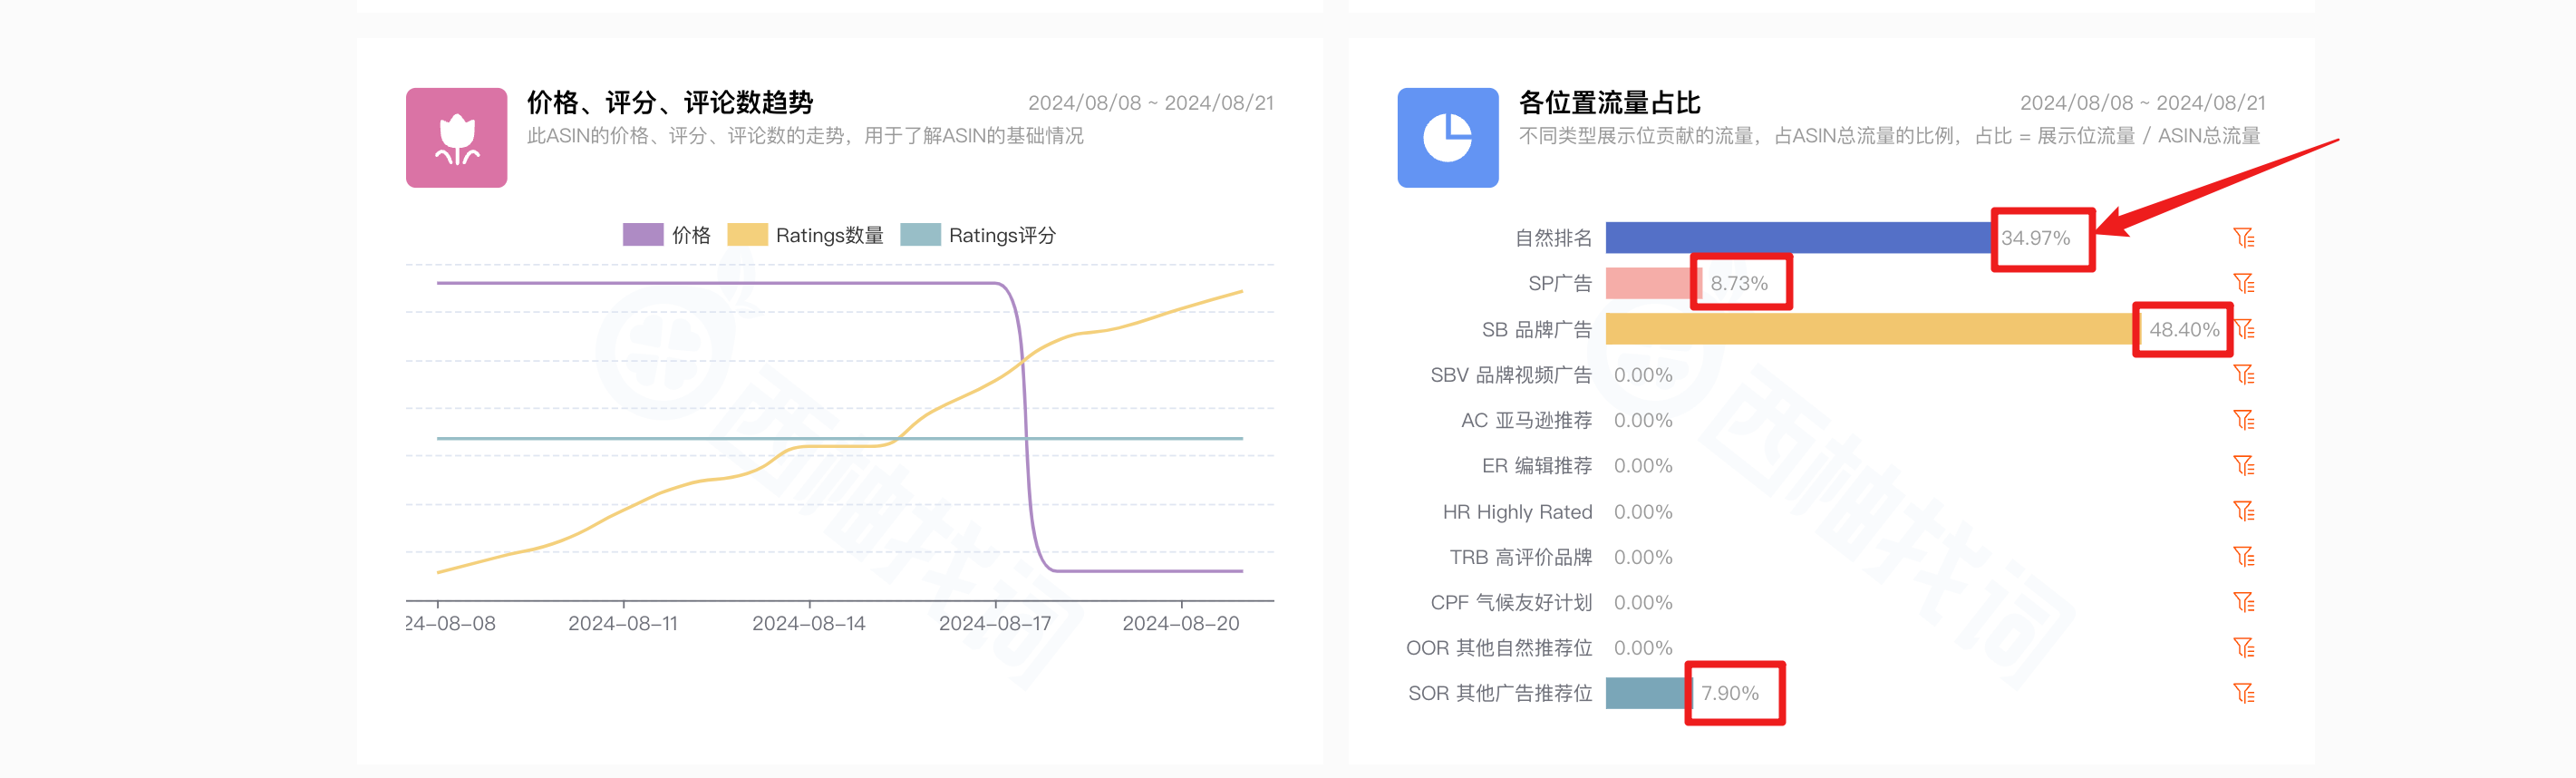Click filter icon in SBV 品牌视频广告 row
Viewport: 2576px width, 778px height.
pyautogui.click(x=2243, y=375)
